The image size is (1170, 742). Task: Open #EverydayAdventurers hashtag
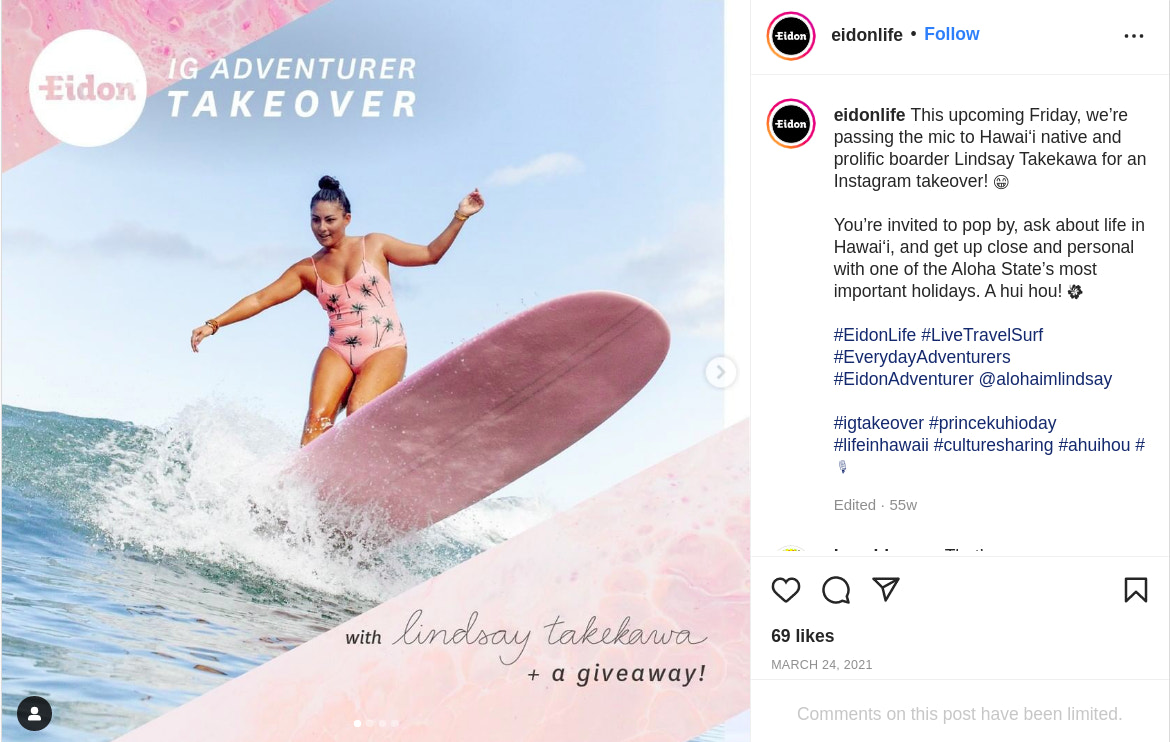click(922, 357)
